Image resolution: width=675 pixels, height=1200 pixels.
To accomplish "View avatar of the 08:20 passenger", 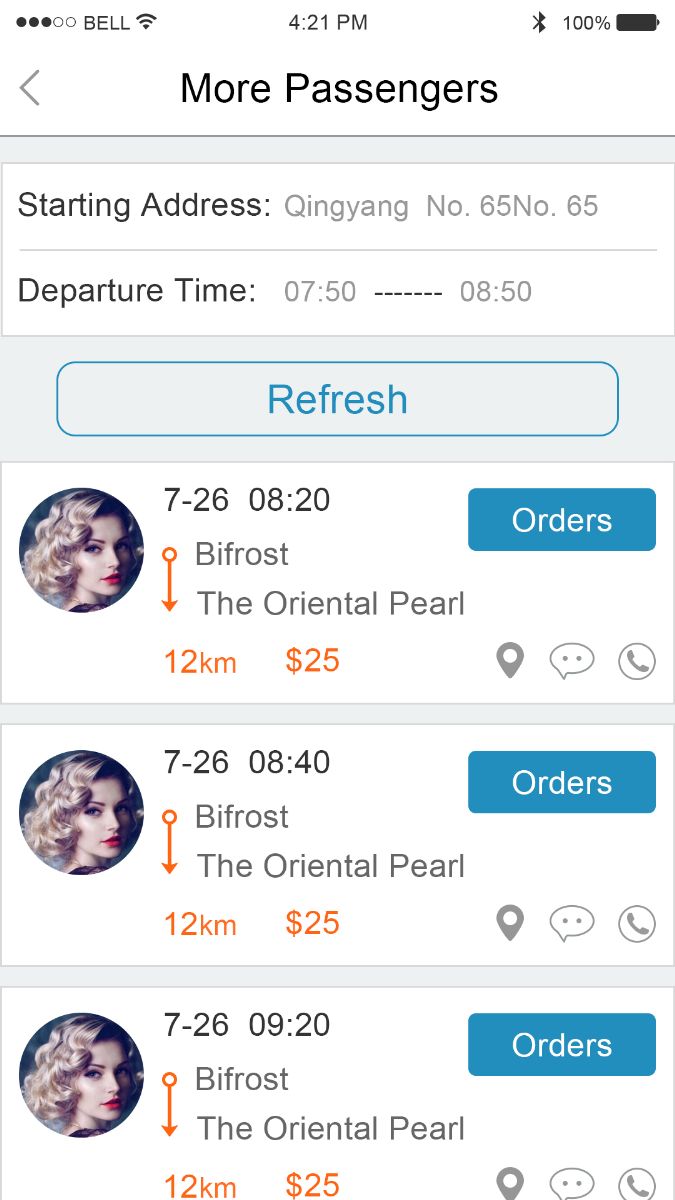I will (x=81, y=550).
